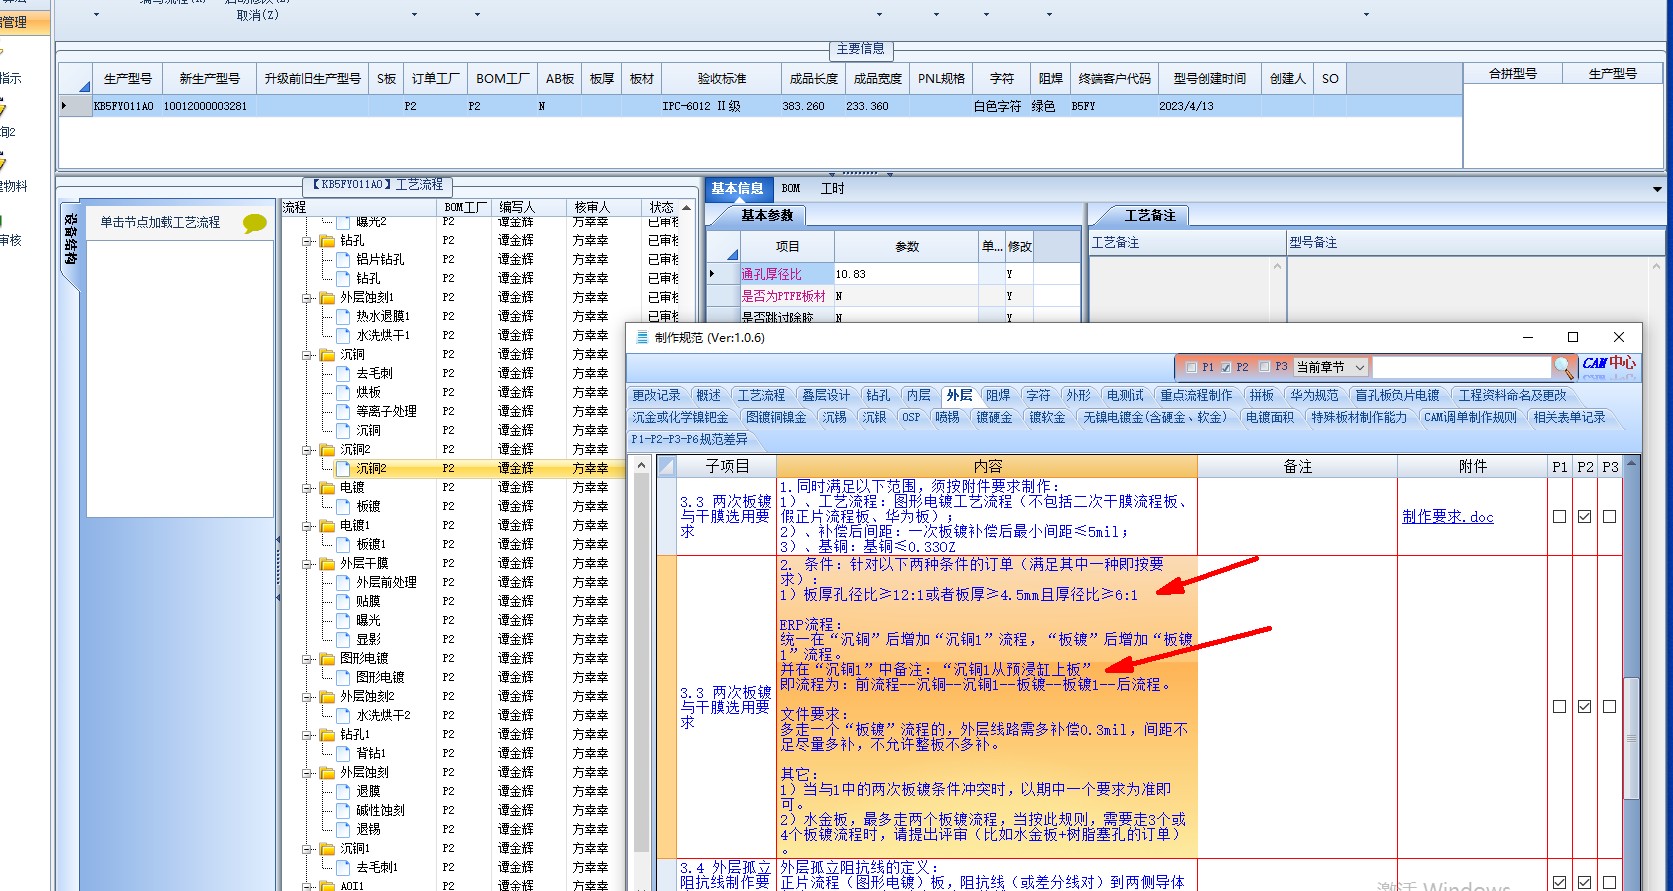This screenshot has height=891, width=1673.
Task: Collapse the 沉铜 tree node
Action: coord(308,355)
